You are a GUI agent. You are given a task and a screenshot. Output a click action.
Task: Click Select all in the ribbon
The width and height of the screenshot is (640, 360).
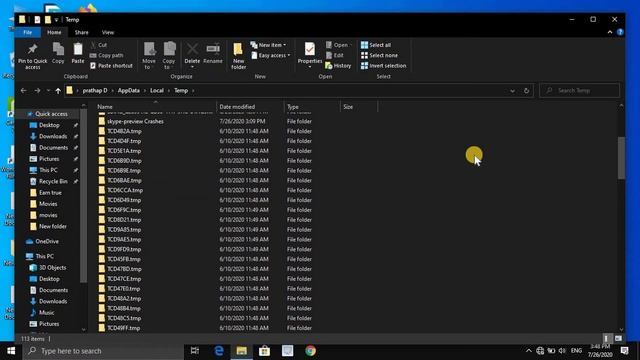point(376,45)
